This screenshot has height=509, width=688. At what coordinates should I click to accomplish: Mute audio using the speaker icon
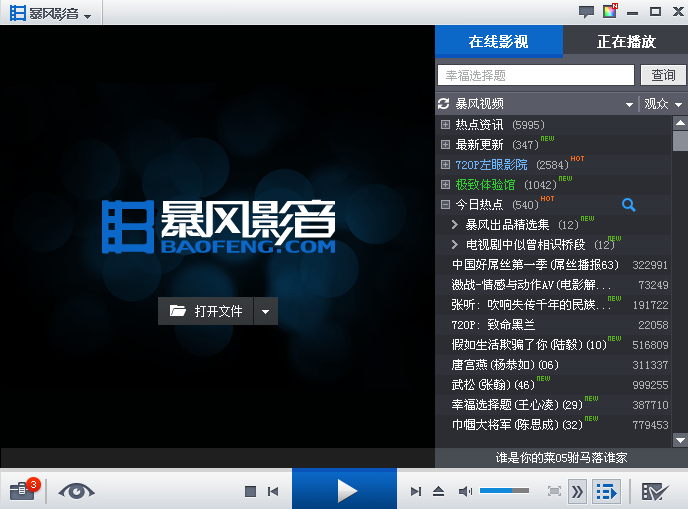tap(465, 491)
